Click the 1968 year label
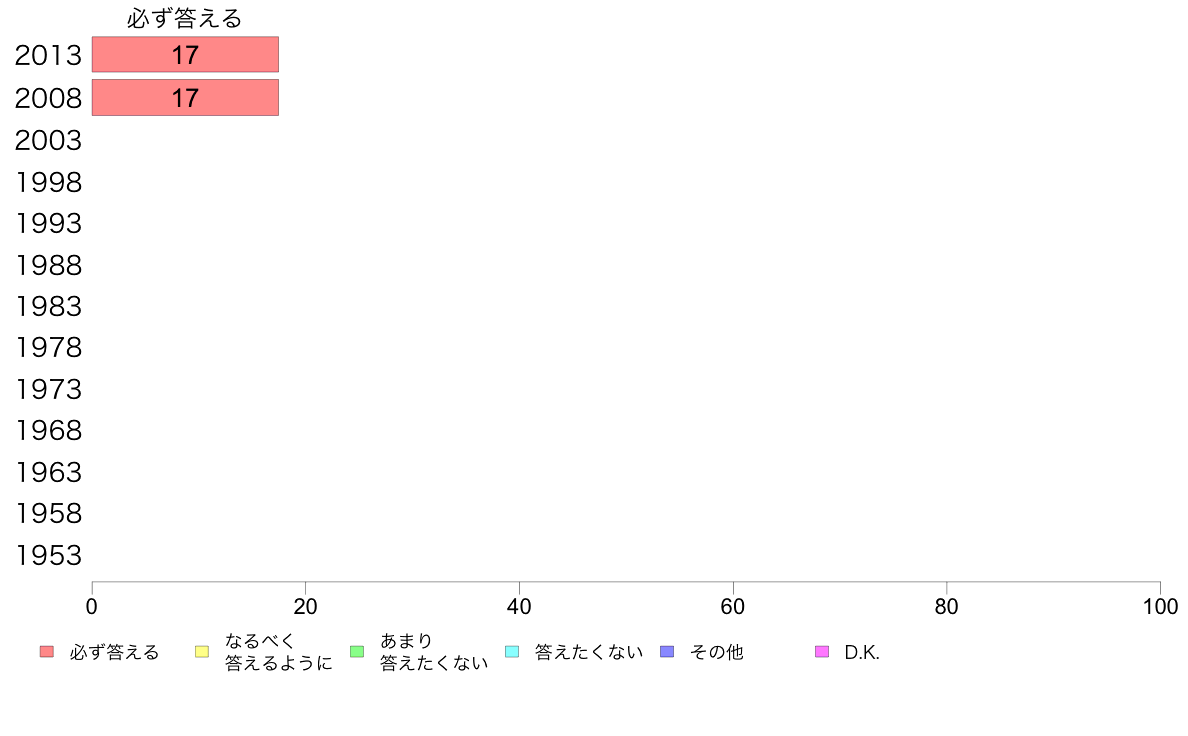Image resolution: width=1188 pixels, height=736 pixels. click(48, 431)
